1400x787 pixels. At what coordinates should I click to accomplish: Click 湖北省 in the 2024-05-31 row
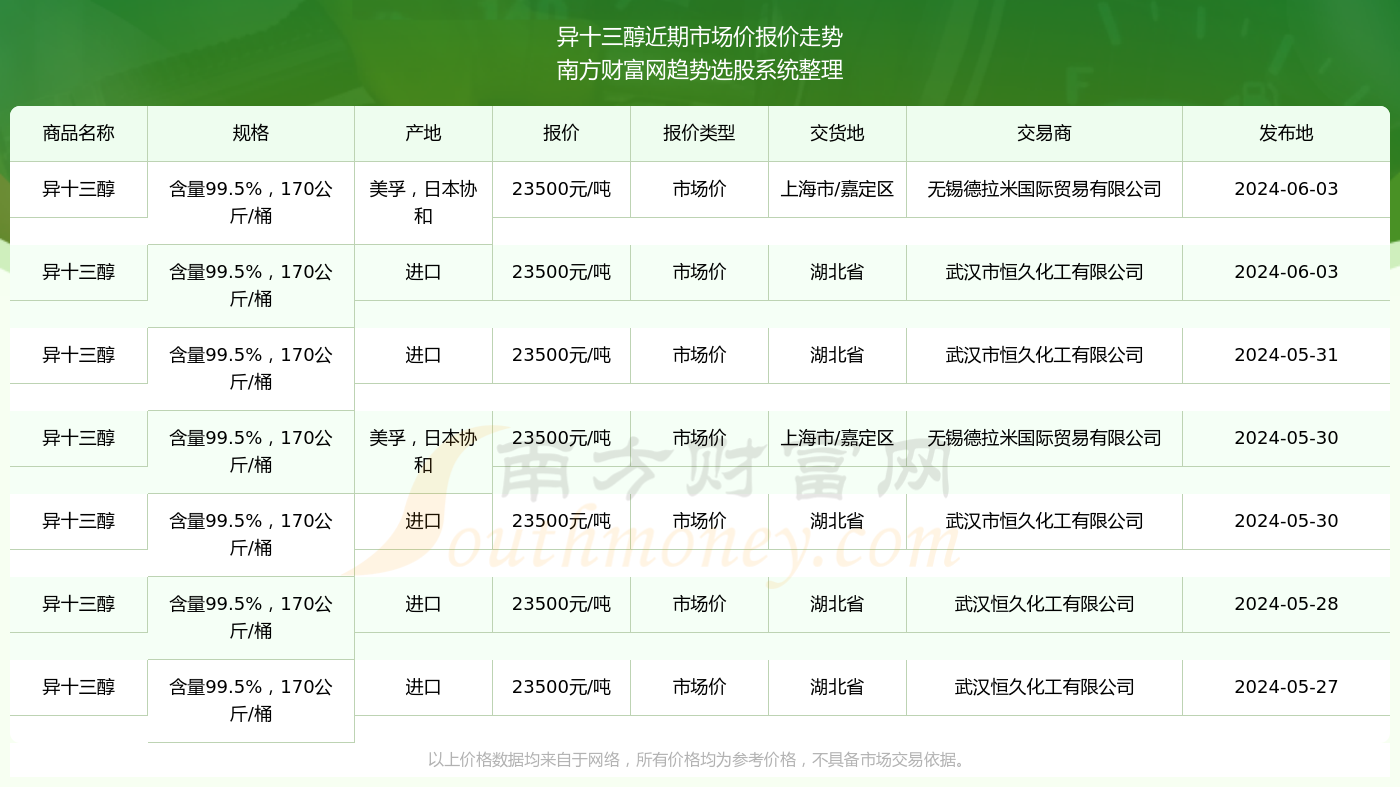[838, 355]
